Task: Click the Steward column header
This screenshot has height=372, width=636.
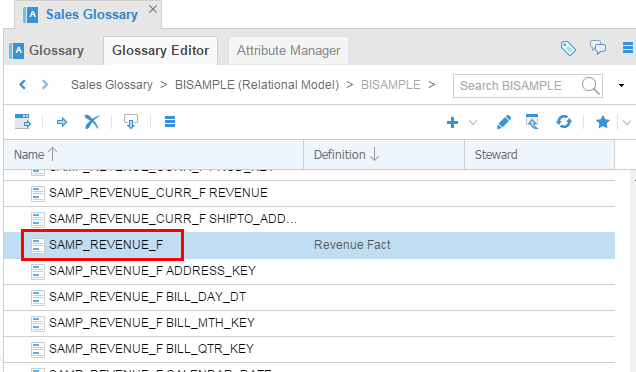Action: pos(539,155)
